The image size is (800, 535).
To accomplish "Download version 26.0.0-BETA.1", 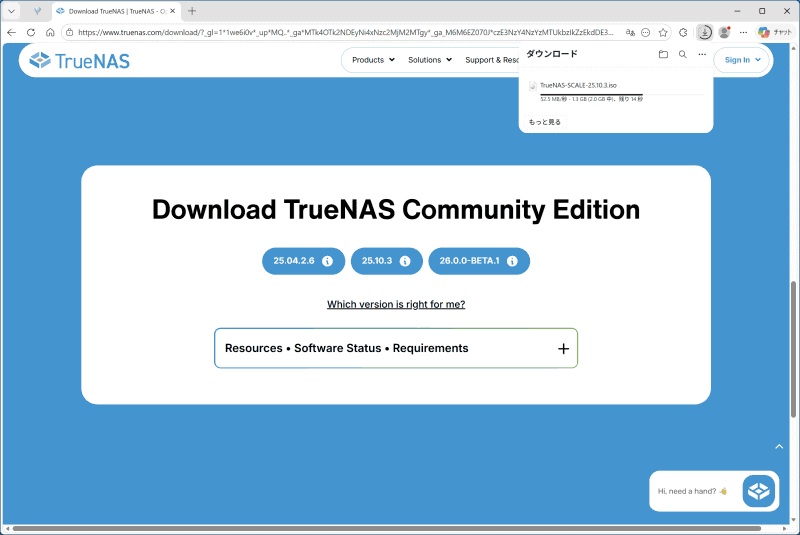I will tap(469, 261).
